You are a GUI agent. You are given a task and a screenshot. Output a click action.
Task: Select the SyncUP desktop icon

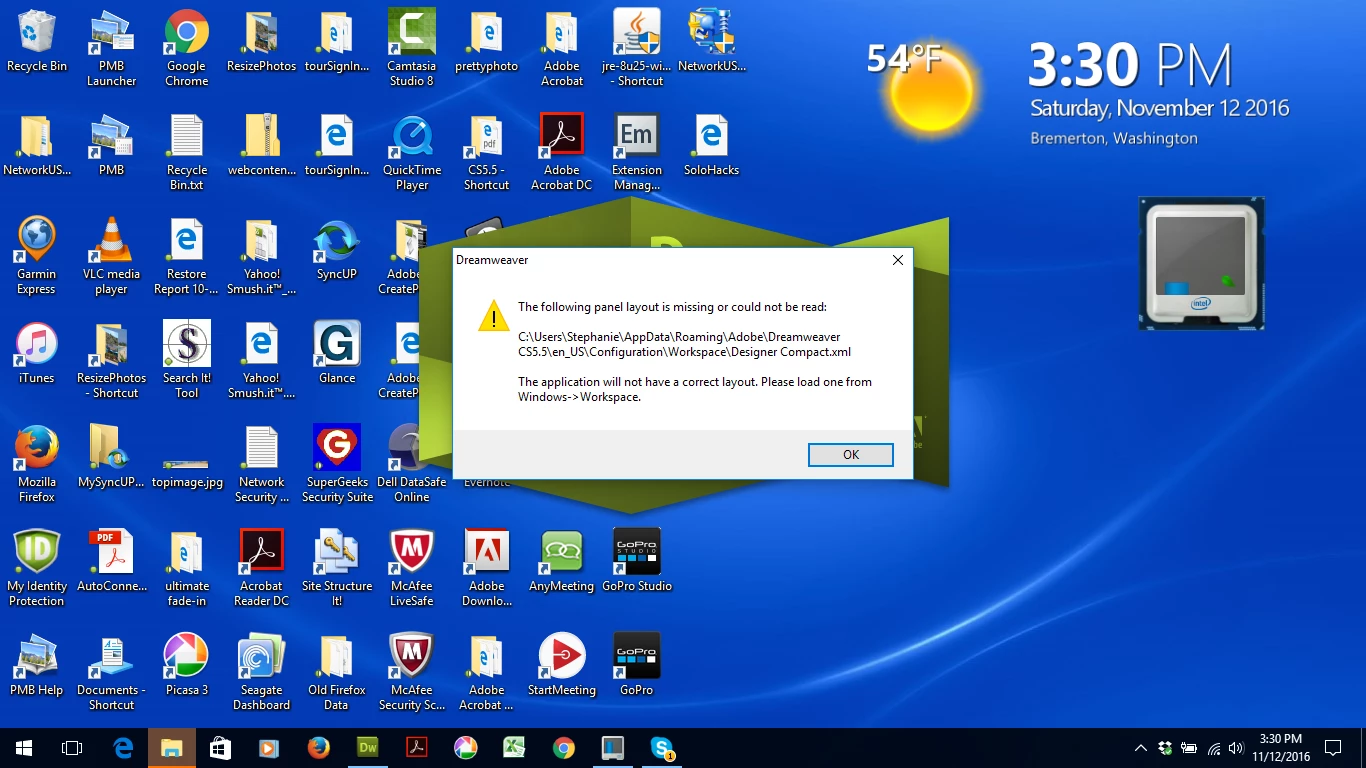click(x=337, y=250)
